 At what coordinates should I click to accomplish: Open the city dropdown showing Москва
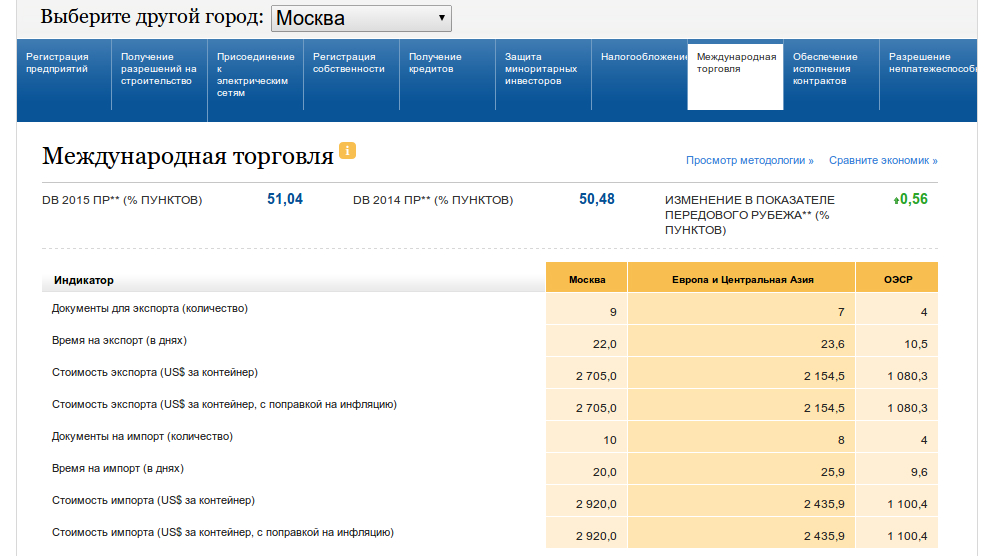361,18
